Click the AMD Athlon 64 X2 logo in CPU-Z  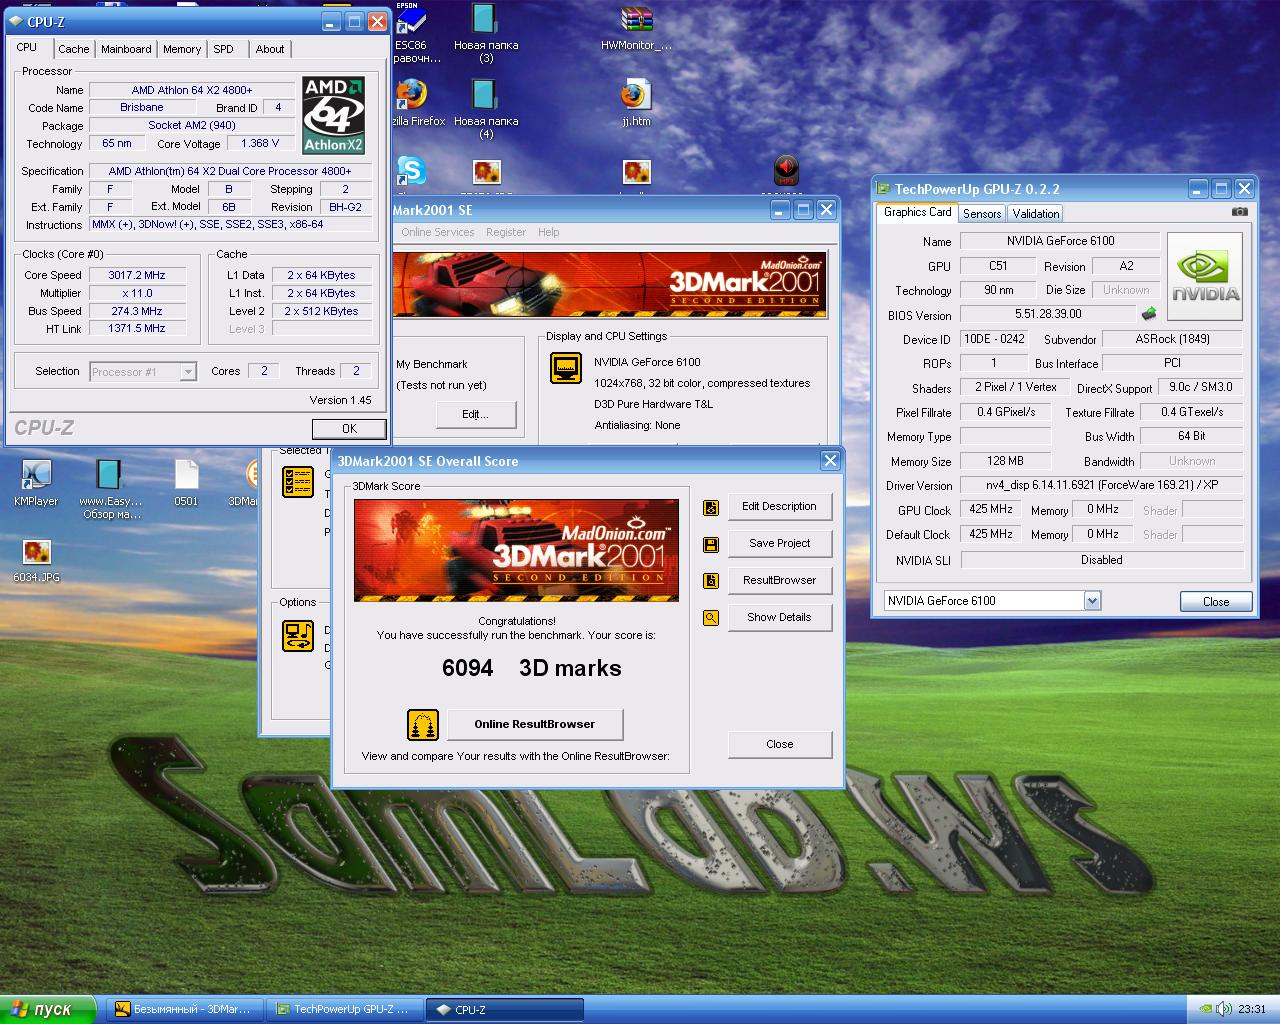click(334, 115)
